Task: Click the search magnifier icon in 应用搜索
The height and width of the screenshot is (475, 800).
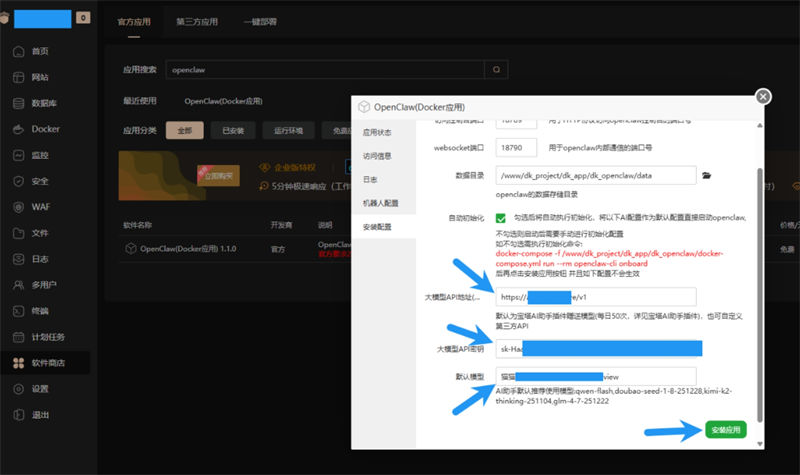Action: tap(495, 70)
